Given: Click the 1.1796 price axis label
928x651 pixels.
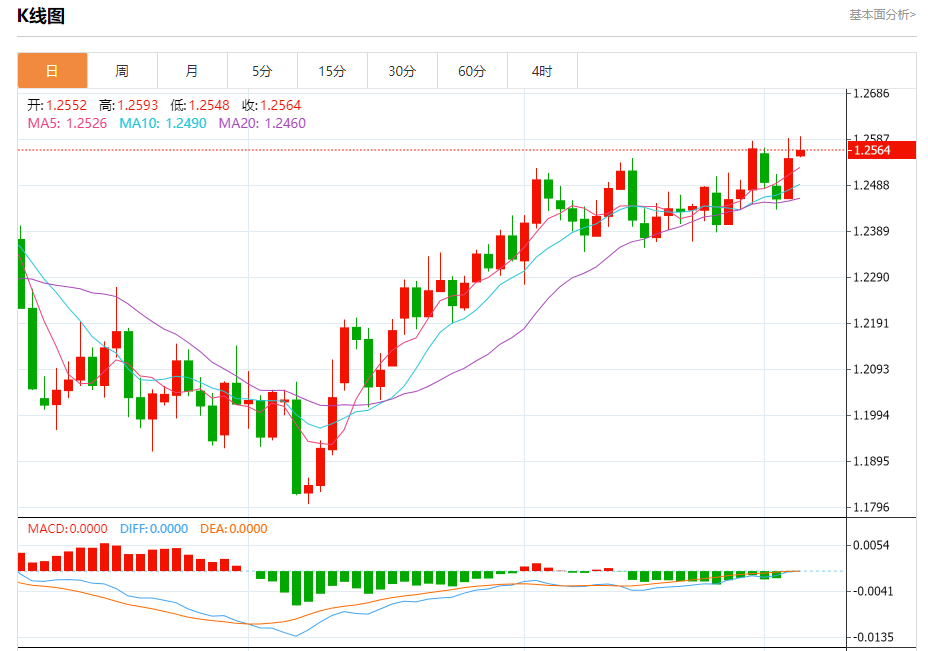Looking at the screenshot, I should click(x=871, y=507).
